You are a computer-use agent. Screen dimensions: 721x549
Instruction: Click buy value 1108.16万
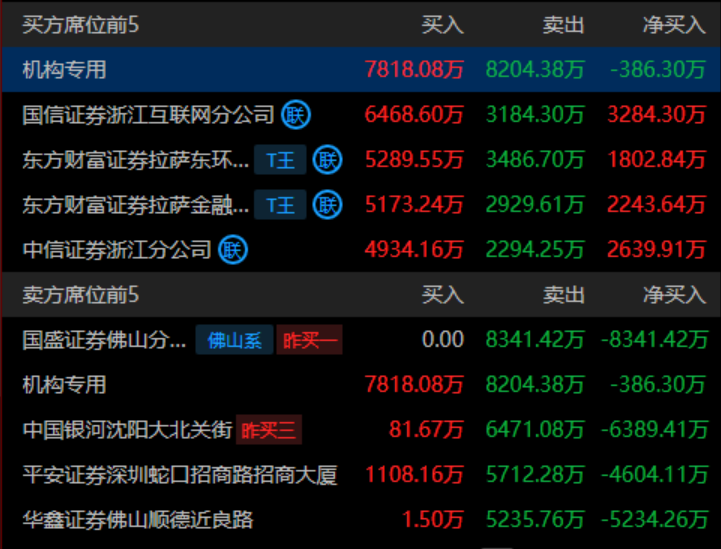tap(414, 475)
